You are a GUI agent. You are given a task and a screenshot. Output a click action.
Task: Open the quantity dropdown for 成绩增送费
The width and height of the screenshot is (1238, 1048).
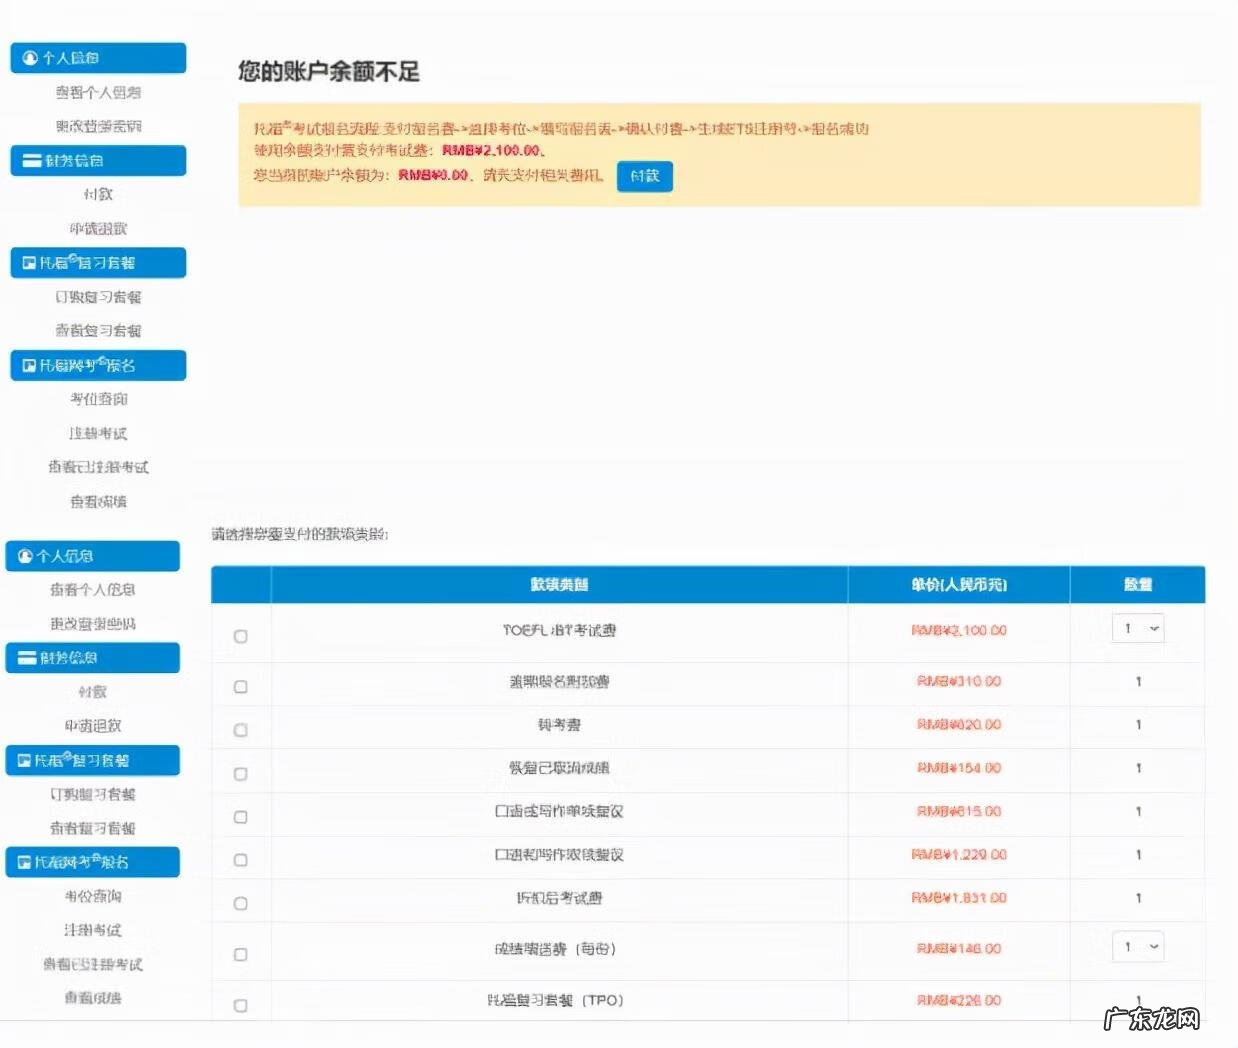[x=1137, y=947]
